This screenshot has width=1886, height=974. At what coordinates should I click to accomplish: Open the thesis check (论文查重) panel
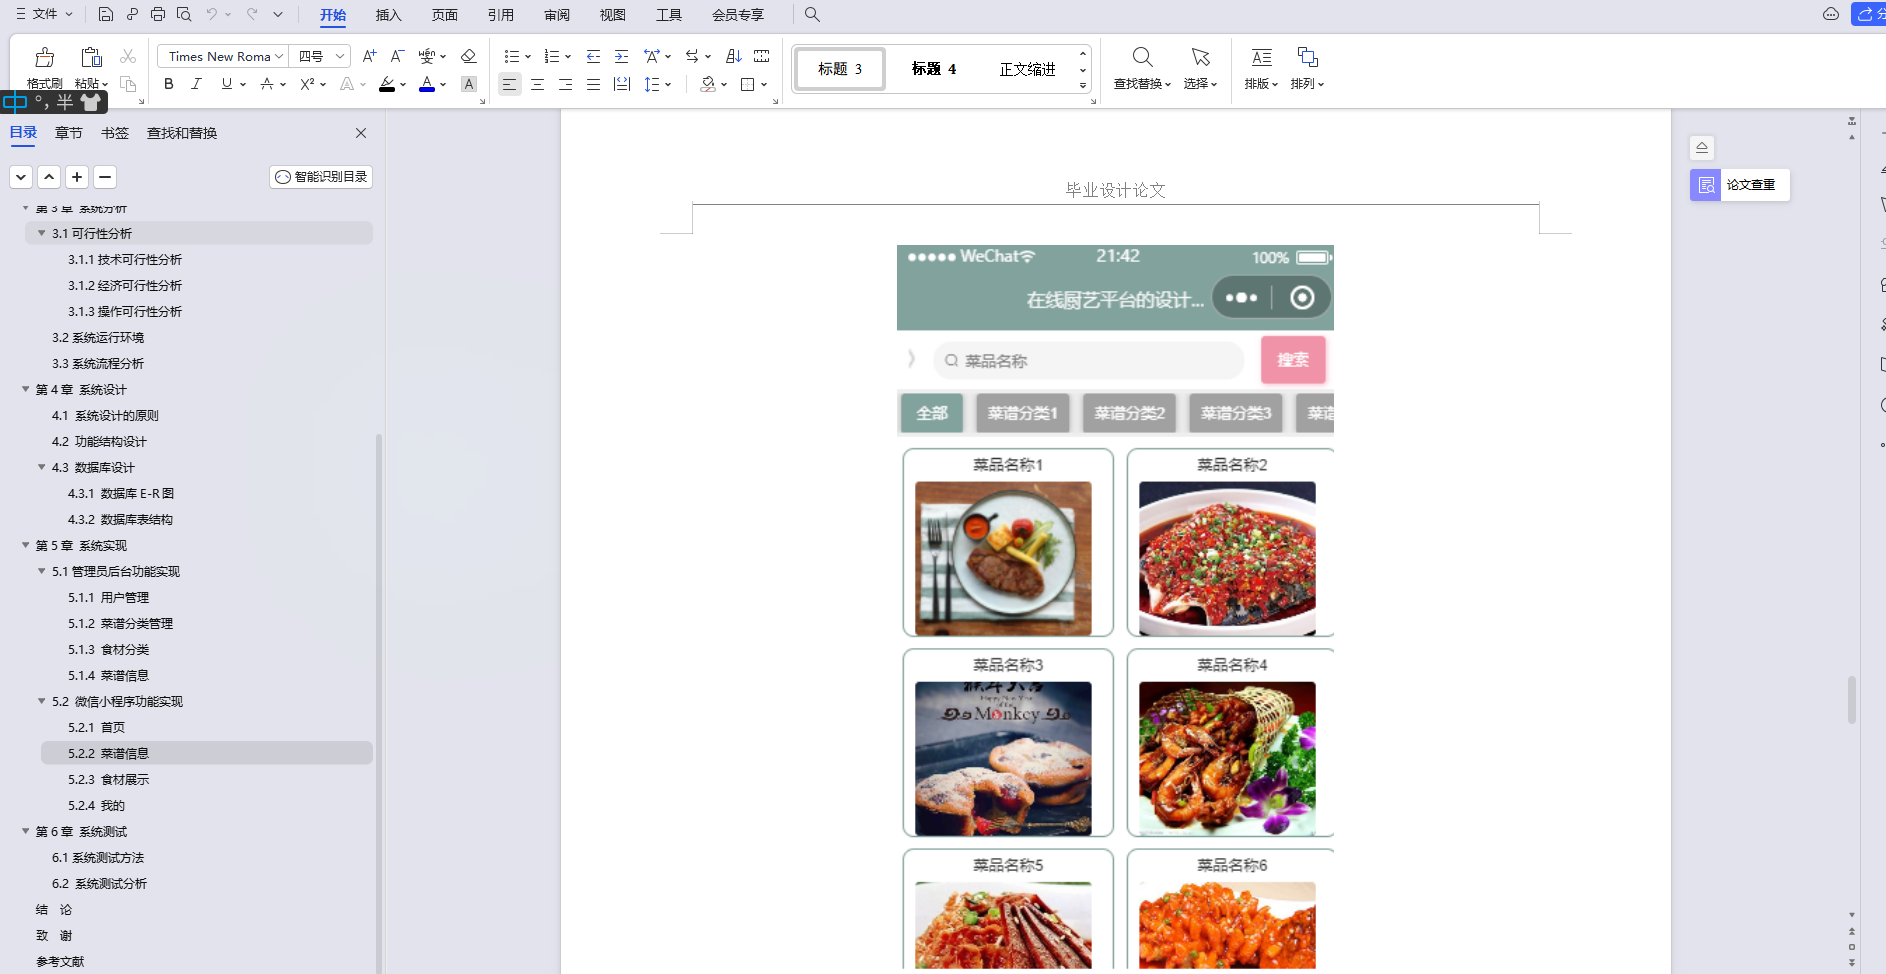[x=1740, y=185]
